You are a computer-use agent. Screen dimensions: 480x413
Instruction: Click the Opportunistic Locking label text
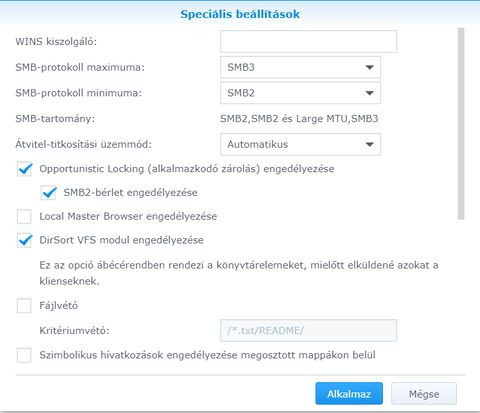(x=187, y=169)
